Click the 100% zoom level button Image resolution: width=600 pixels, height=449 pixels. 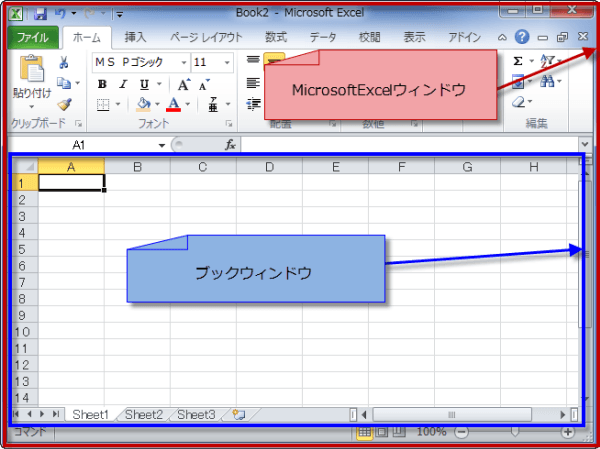click(x=431, y=432)
